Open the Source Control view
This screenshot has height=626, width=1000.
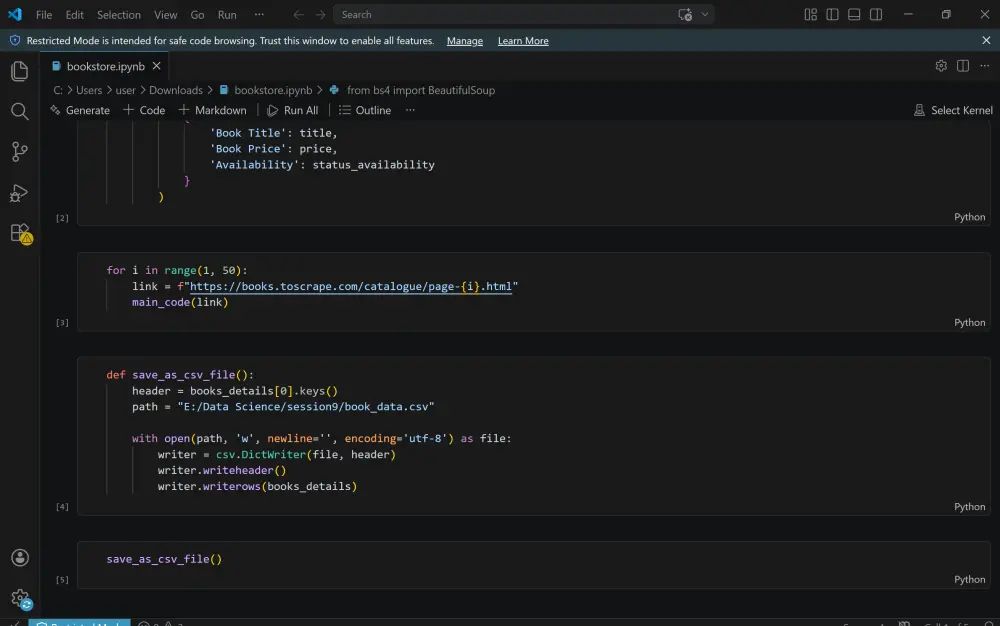[x=20, y=152]
